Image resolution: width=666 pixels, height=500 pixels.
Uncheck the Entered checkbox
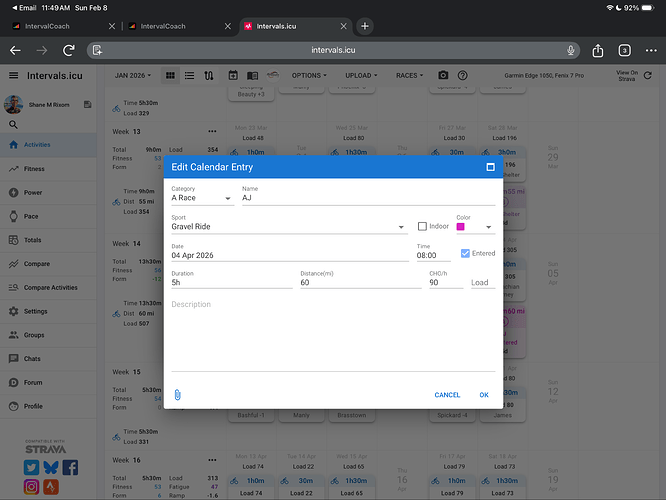(465, 254)
